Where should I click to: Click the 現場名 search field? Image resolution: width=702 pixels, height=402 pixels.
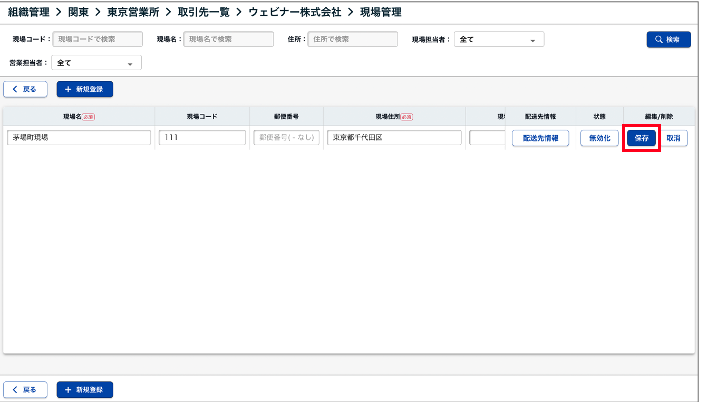pos(228,40)
